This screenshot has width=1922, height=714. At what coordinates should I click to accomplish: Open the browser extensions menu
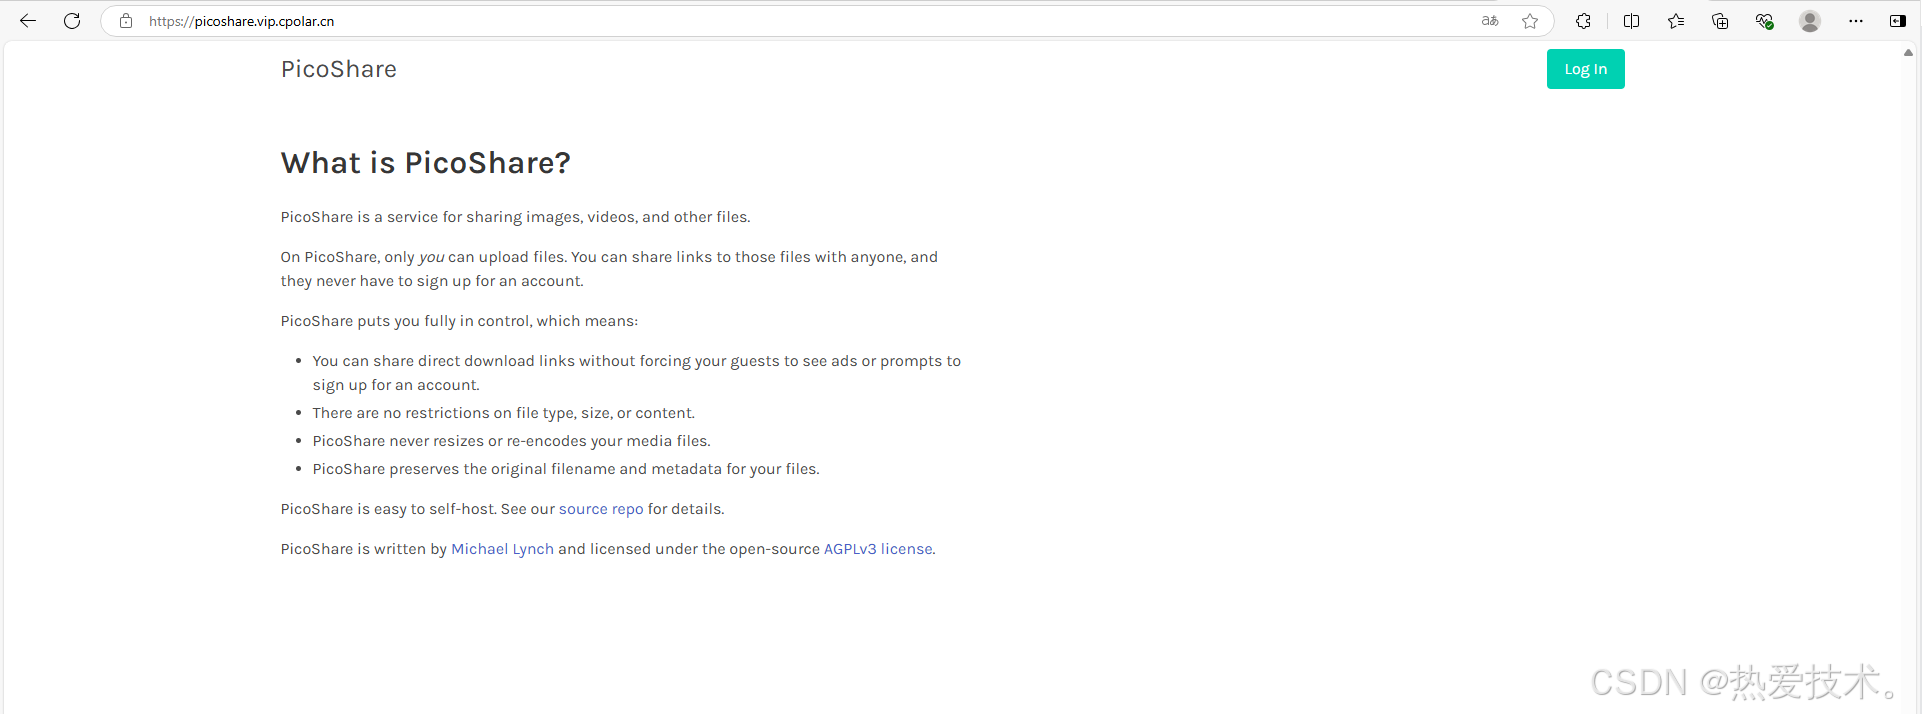(1583, 21)
